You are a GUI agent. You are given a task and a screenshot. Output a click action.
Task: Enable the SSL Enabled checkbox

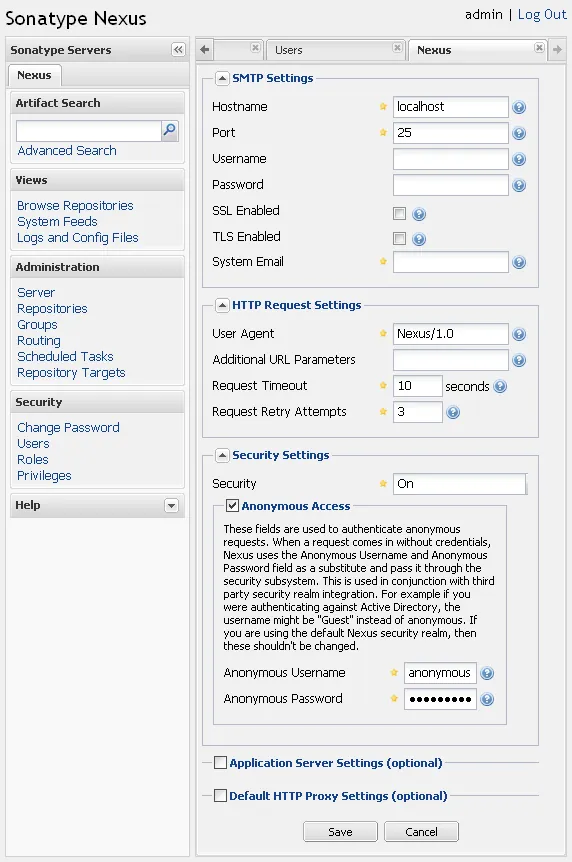(399, 213)
